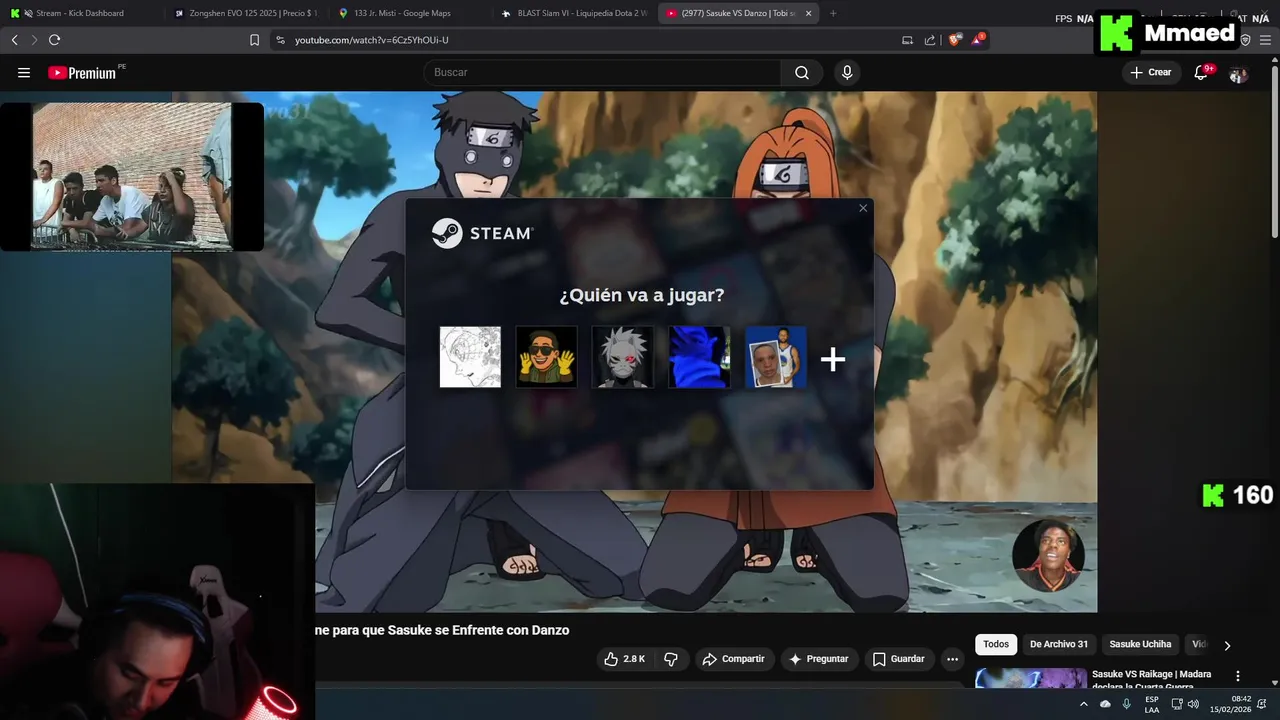Select the first Steam profile with sketch avatar
The width and height of the screenshot is (1280, 720).
(x=470, y=357)
